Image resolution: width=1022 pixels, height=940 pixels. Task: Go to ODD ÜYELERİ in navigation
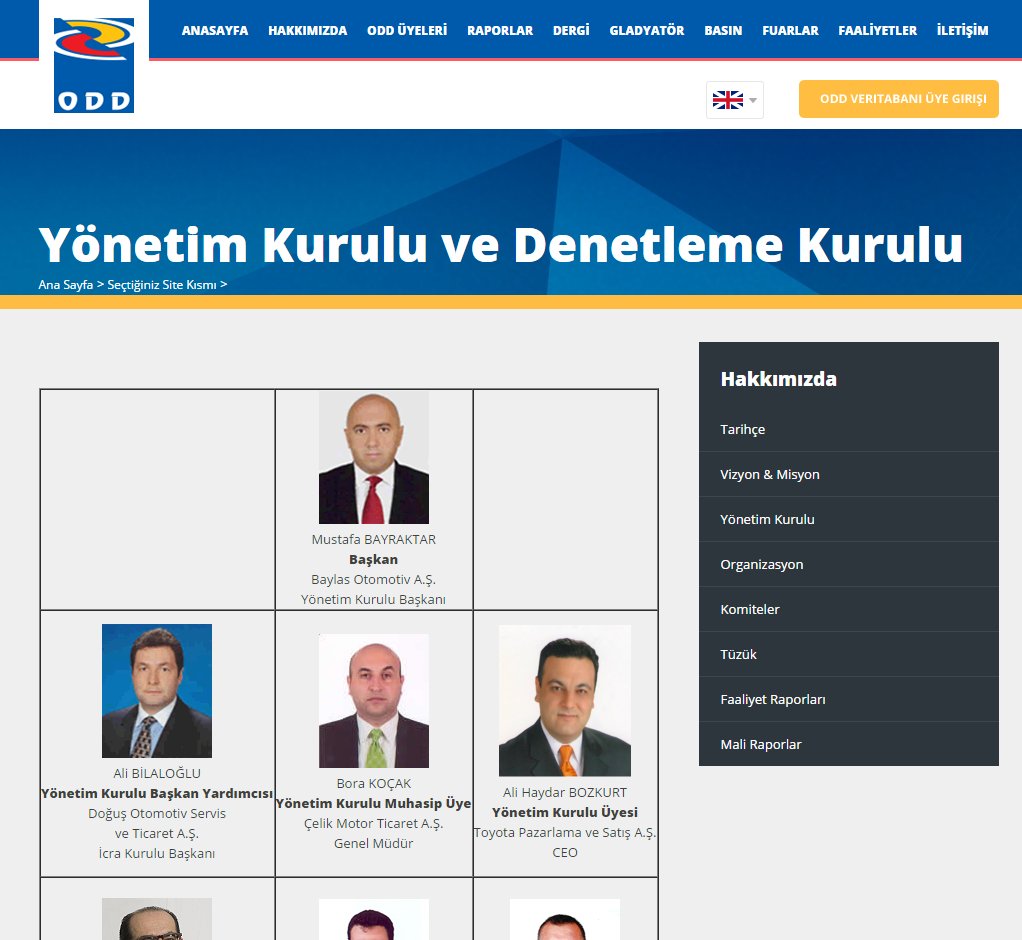pyautogui.click(x=407, y=31)
